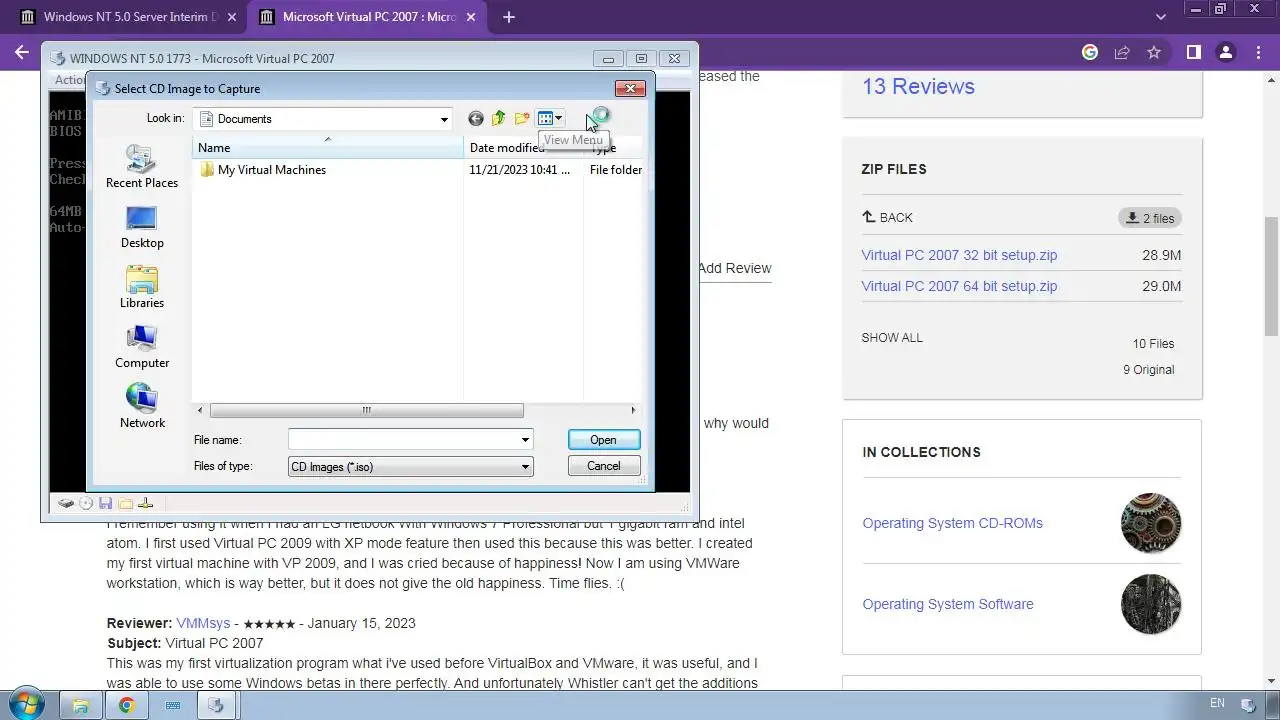Click right arrow of file list scrollbar
Image resolution: width=1280 pixels, height=720 pixels.
tap(633, 410)
